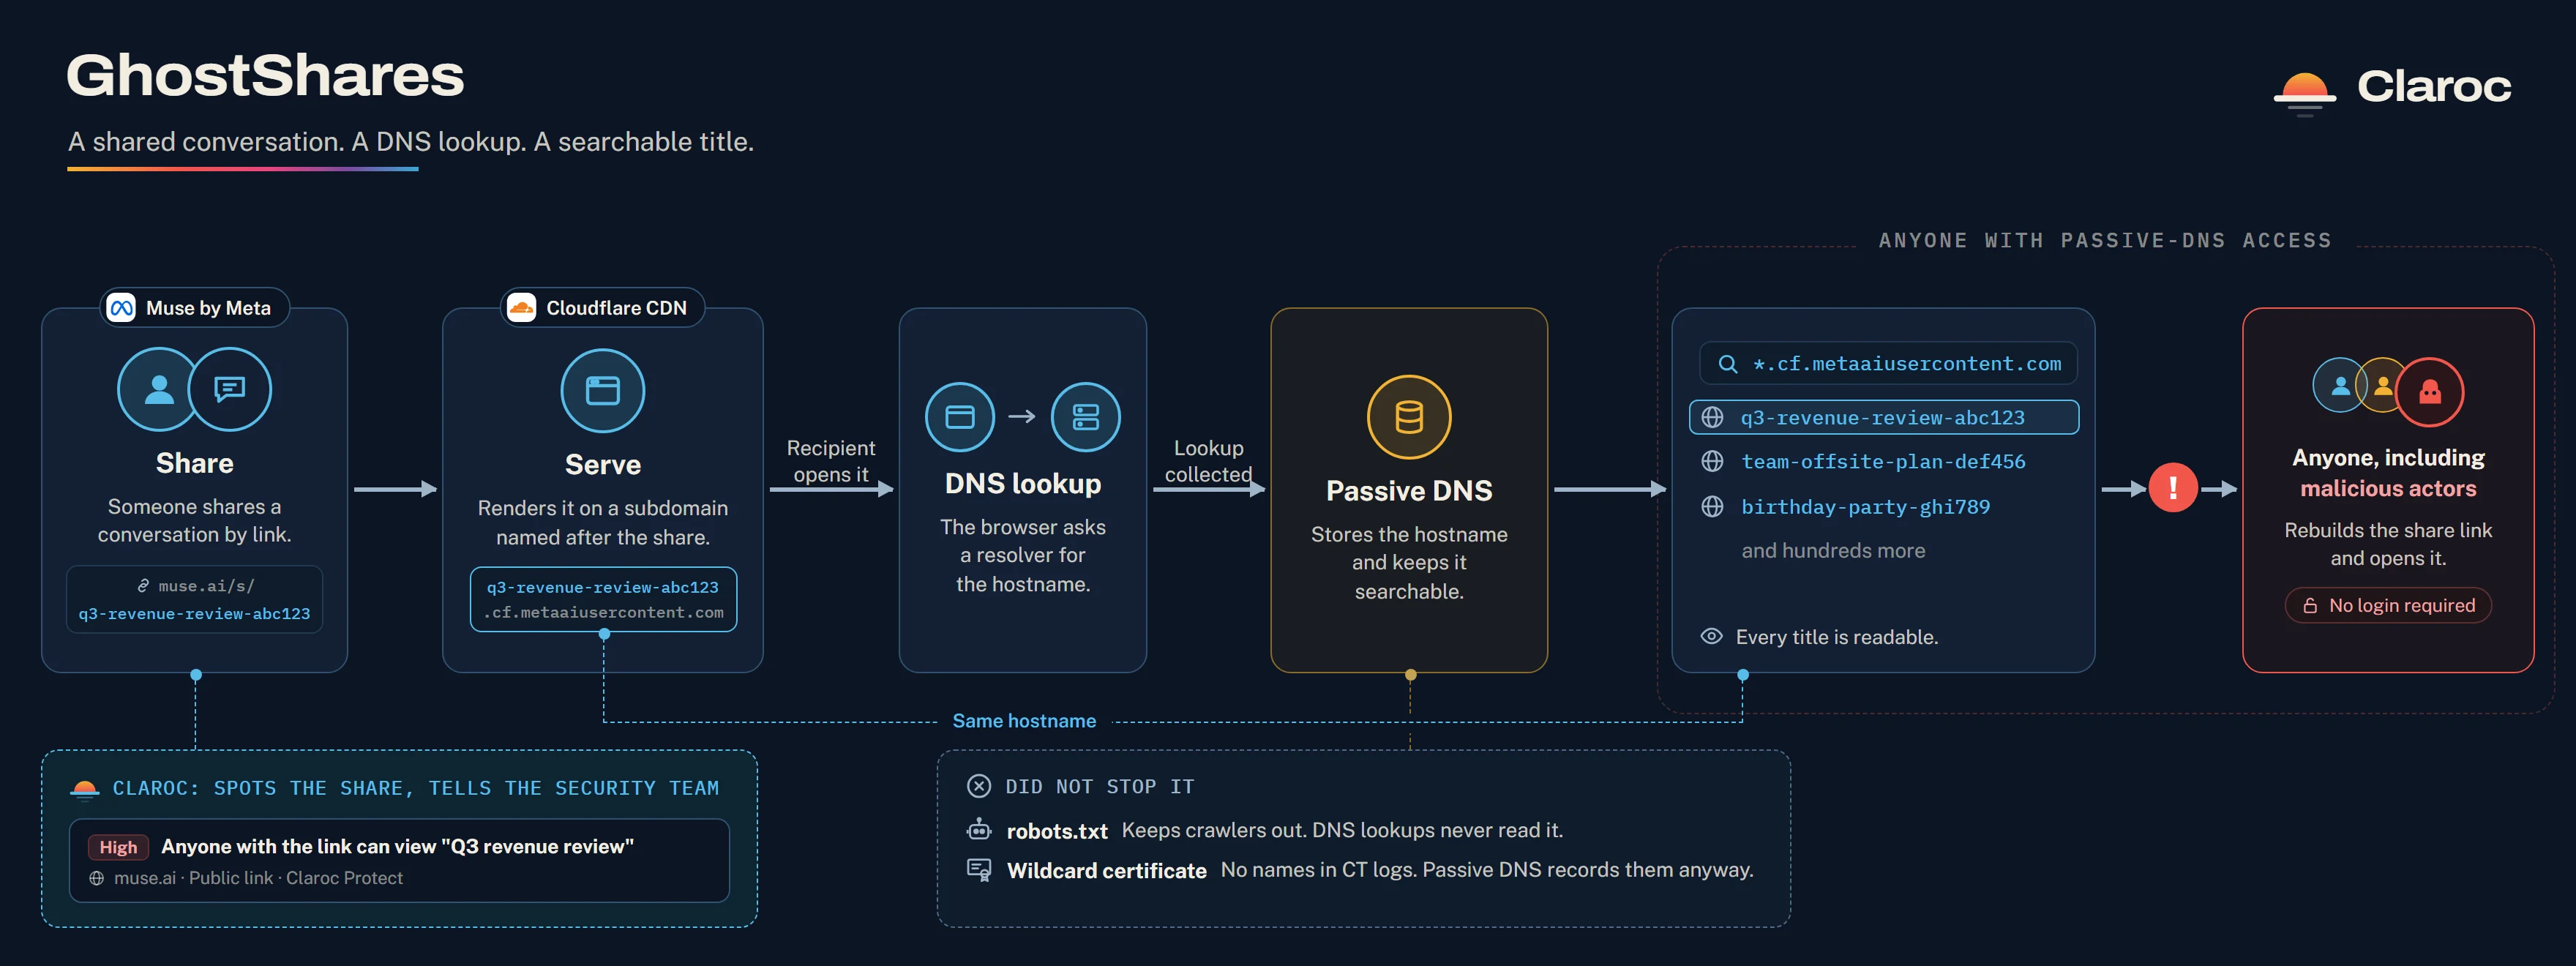Click the eye icon next to Every title is readable
Image resolution: width=2576 pixels, height=966 pixels.
click(x=1711, y=636)
